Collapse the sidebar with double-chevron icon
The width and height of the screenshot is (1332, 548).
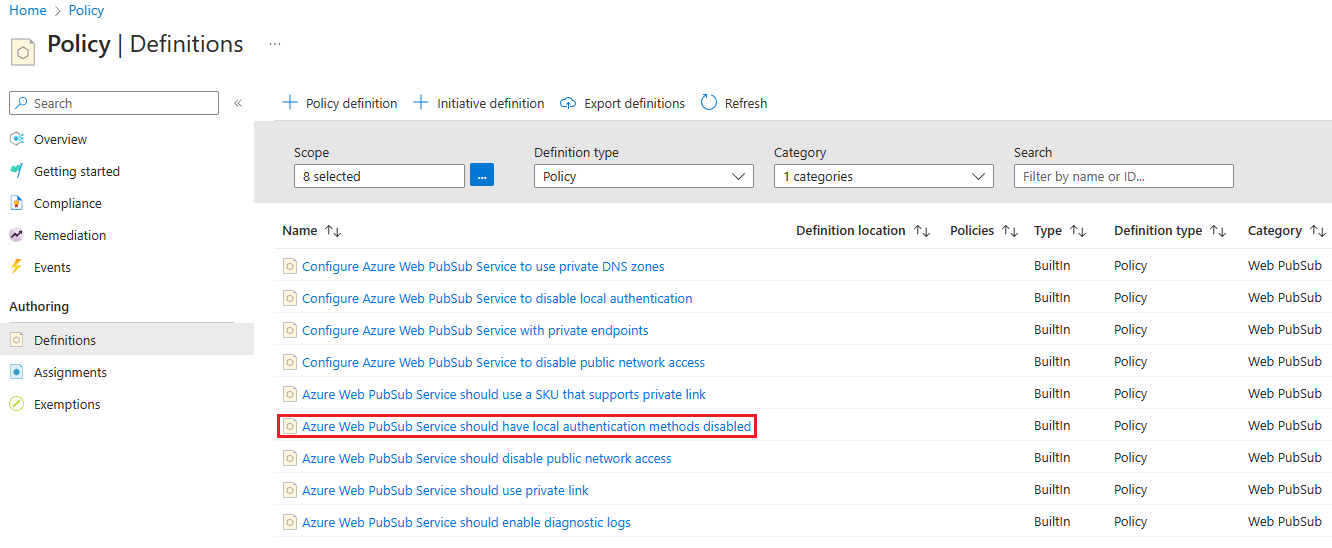pyautogui.click(x=238, y=103)
